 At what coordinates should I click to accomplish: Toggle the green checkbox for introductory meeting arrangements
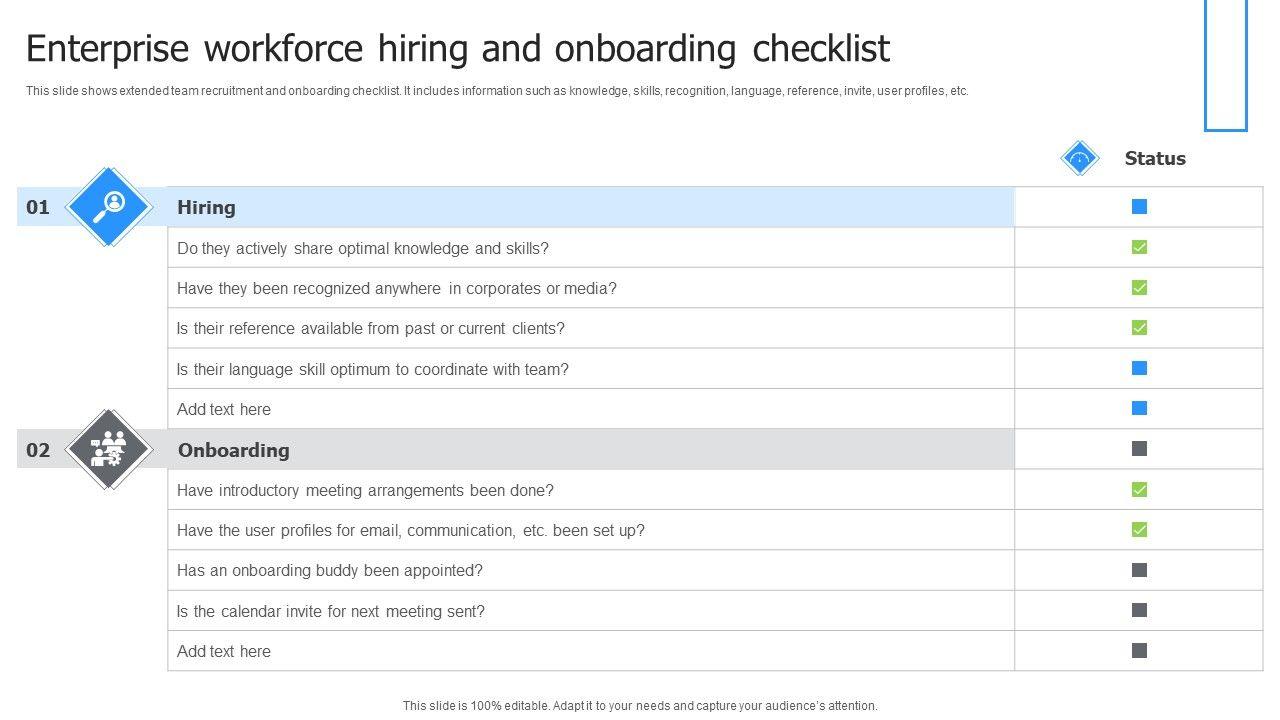pos(1139,489)
